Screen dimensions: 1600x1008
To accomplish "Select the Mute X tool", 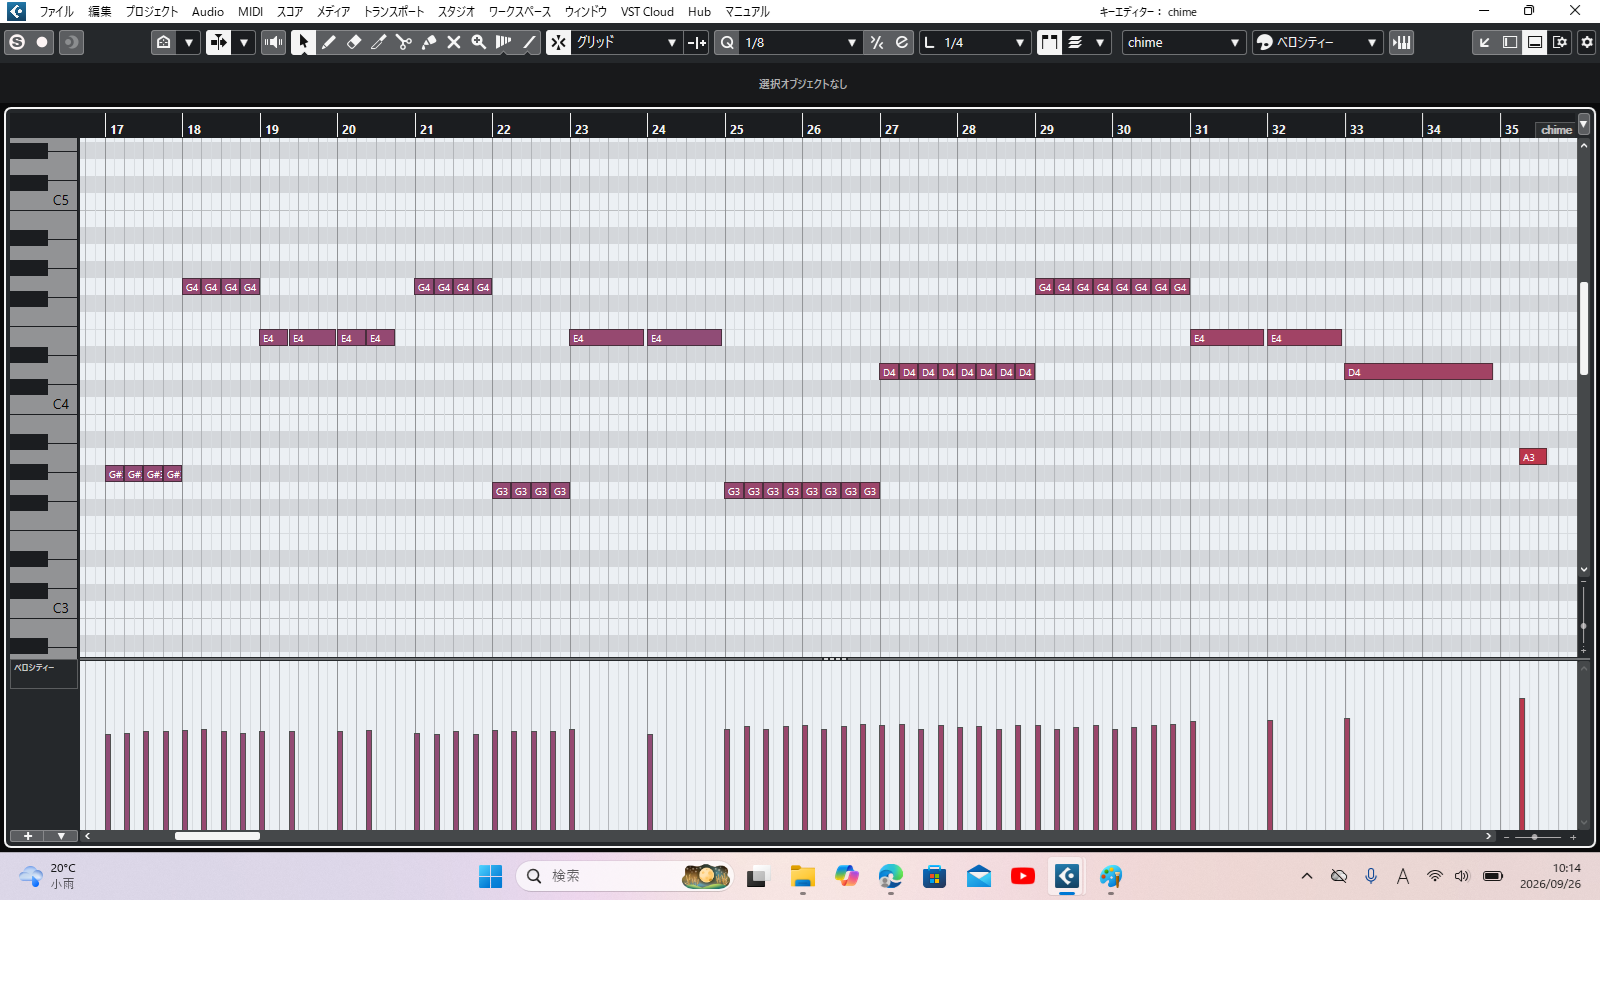I will (453, 42).
